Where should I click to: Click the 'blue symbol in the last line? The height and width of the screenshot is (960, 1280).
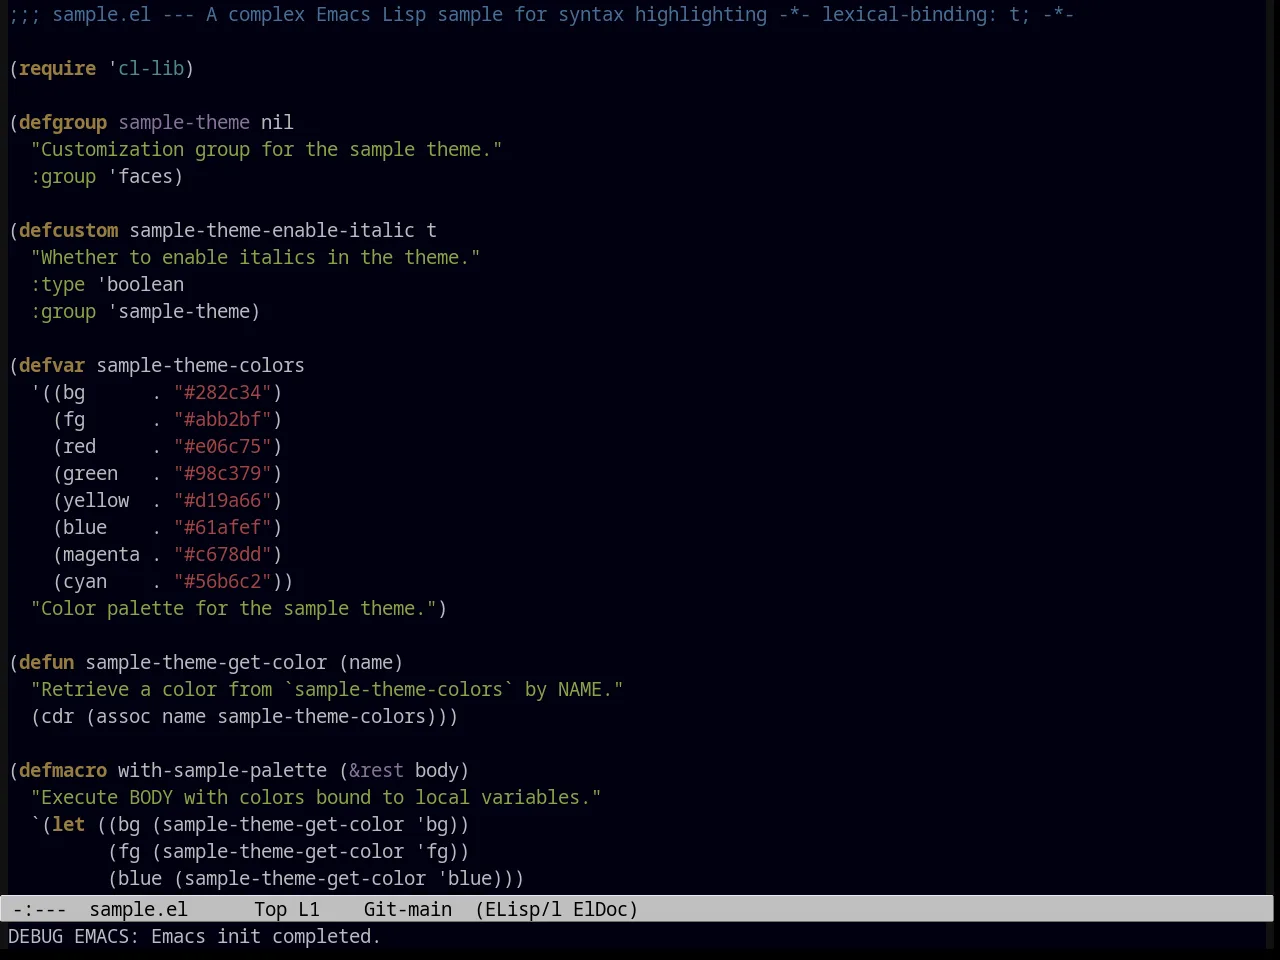coord(464,878)
